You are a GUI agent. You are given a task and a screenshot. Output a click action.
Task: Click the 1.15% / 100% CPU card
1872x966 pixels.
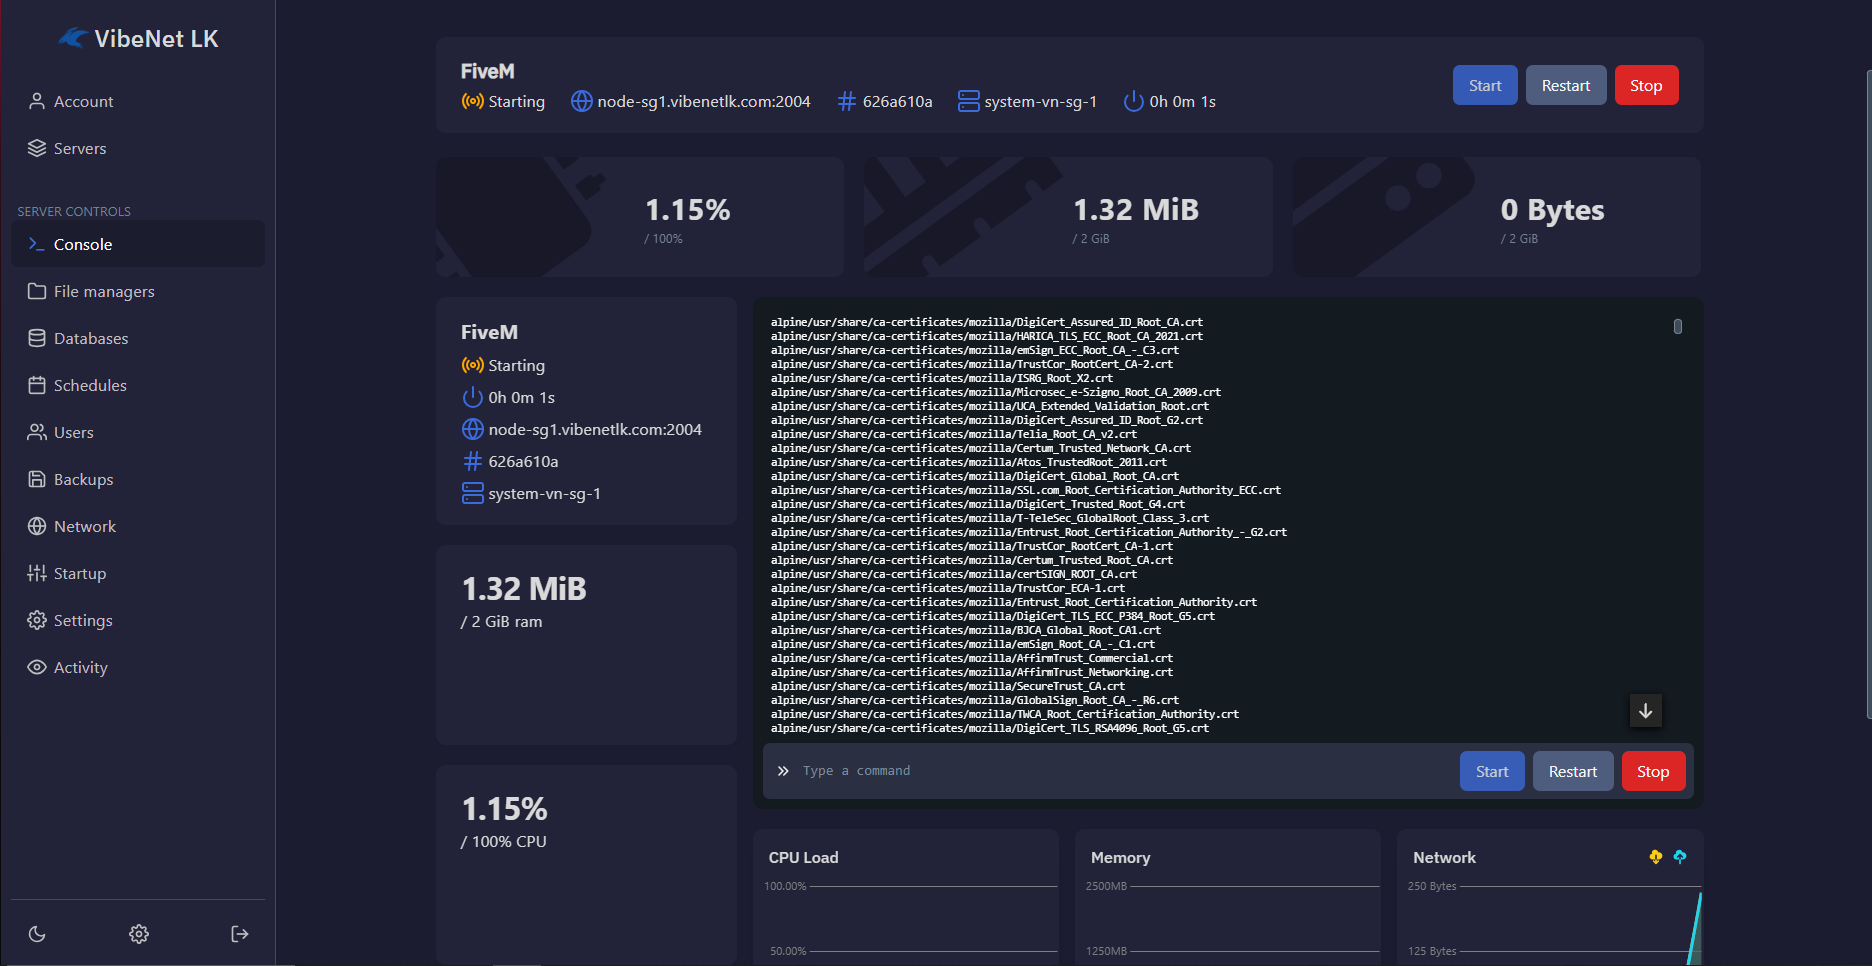(586, 864)
